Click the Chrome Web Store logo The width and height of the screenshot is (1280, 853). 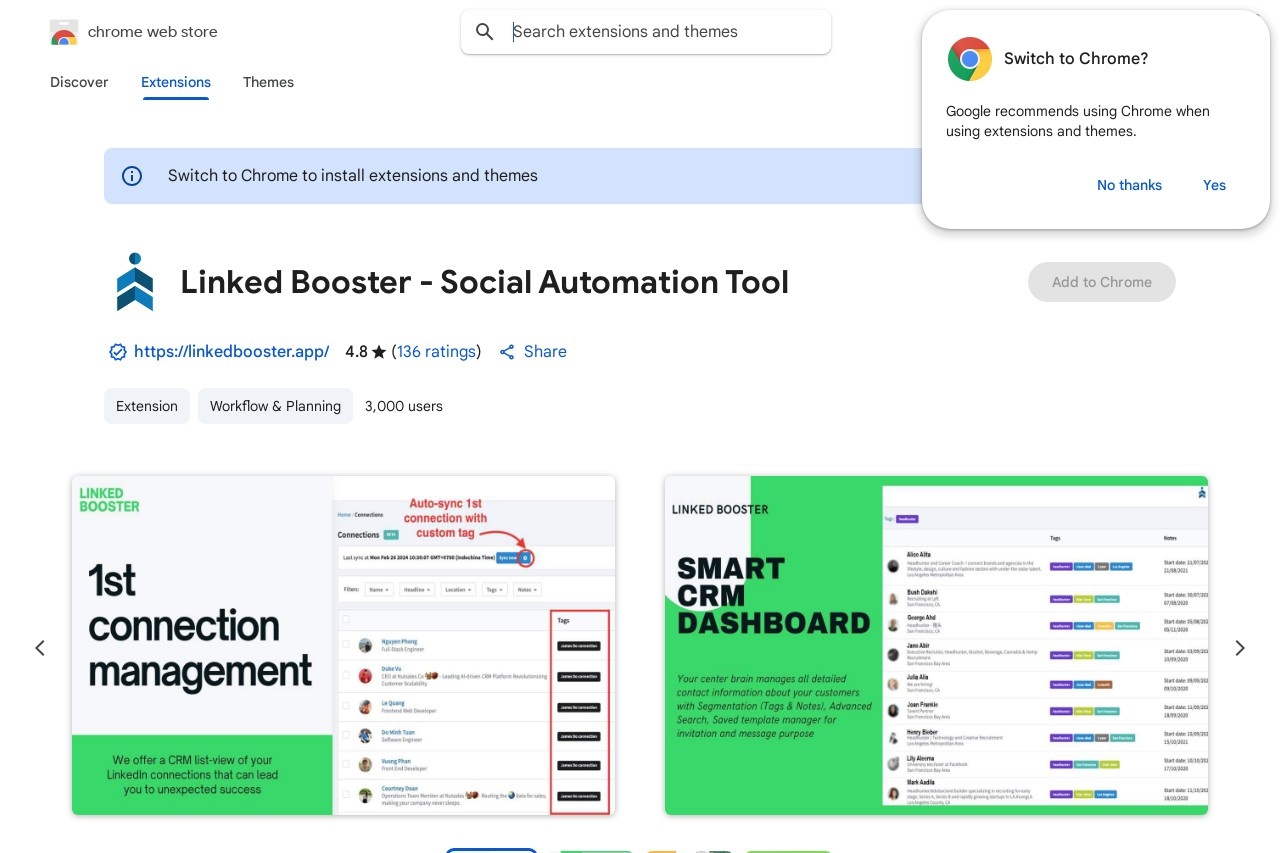(x=63, y=32)
